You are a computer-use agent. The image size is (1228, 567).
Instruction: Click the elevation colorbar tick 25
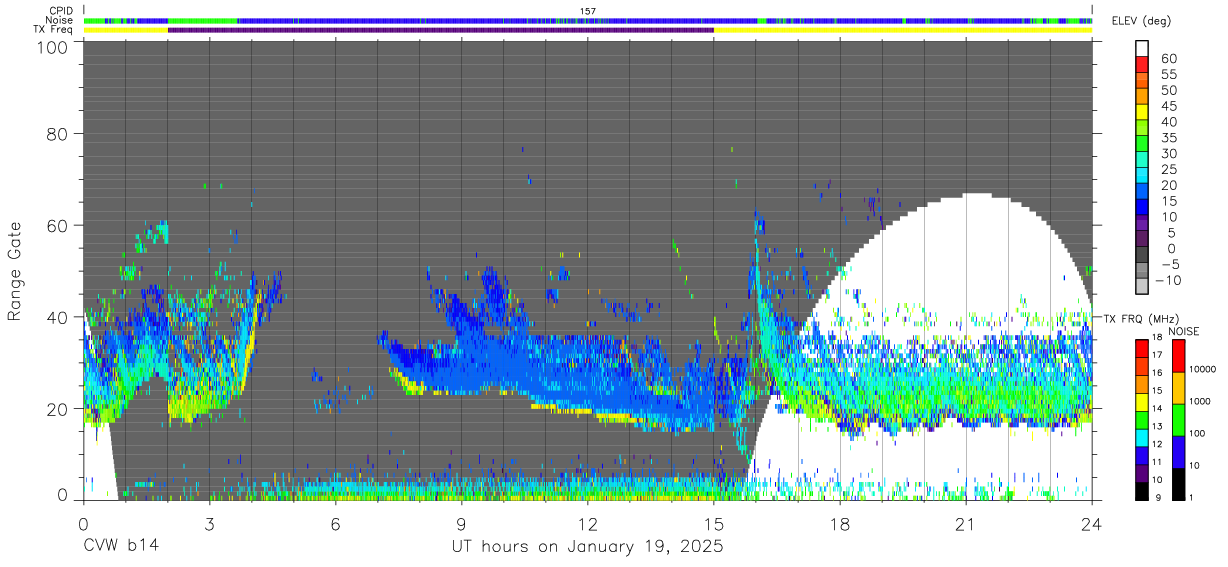1168,169
